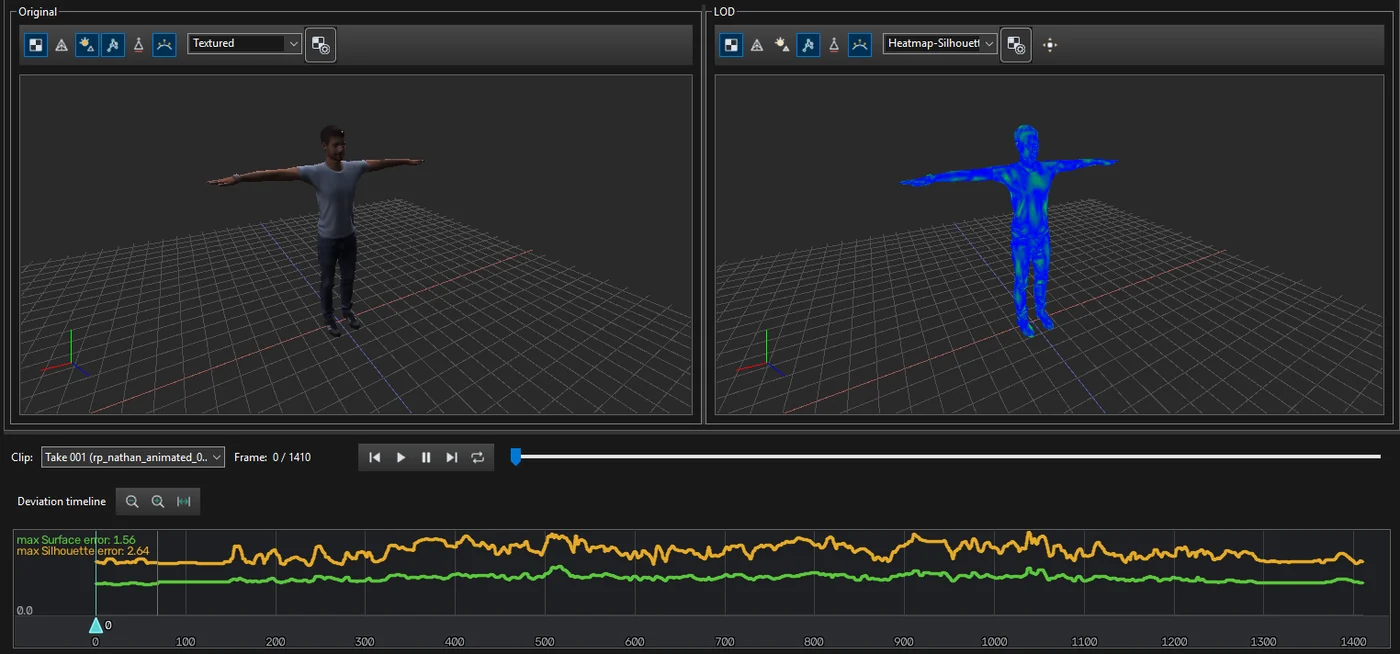Toggle the sixth icon in Original toolbar
This screenshot has height=654, width=1400.
[164, 45]
